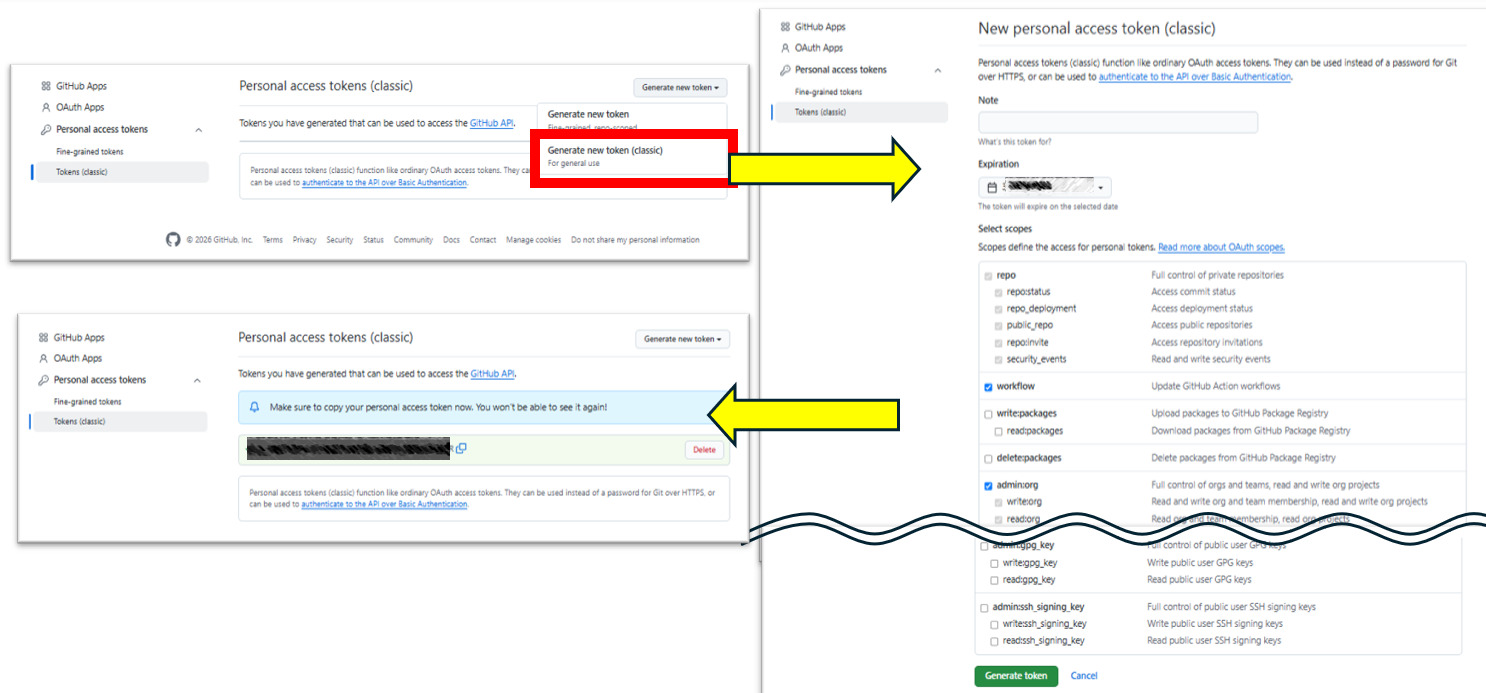
Task: Toggle the repo_deployment checkbox
Action: pyautogui.click(x=998, y=309)
